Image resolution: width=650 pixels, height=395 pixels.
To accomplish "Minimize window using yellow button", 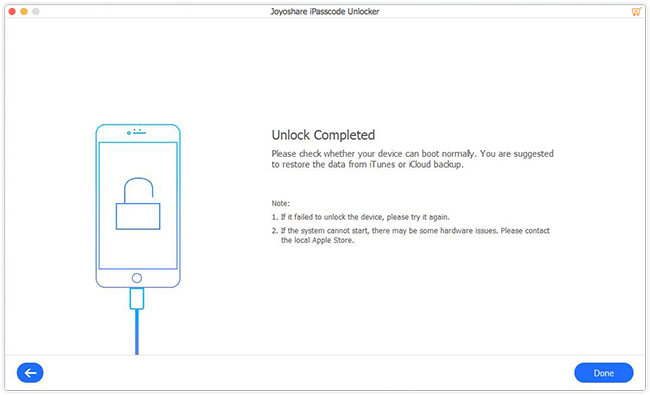I will click(x=24, y=12).
